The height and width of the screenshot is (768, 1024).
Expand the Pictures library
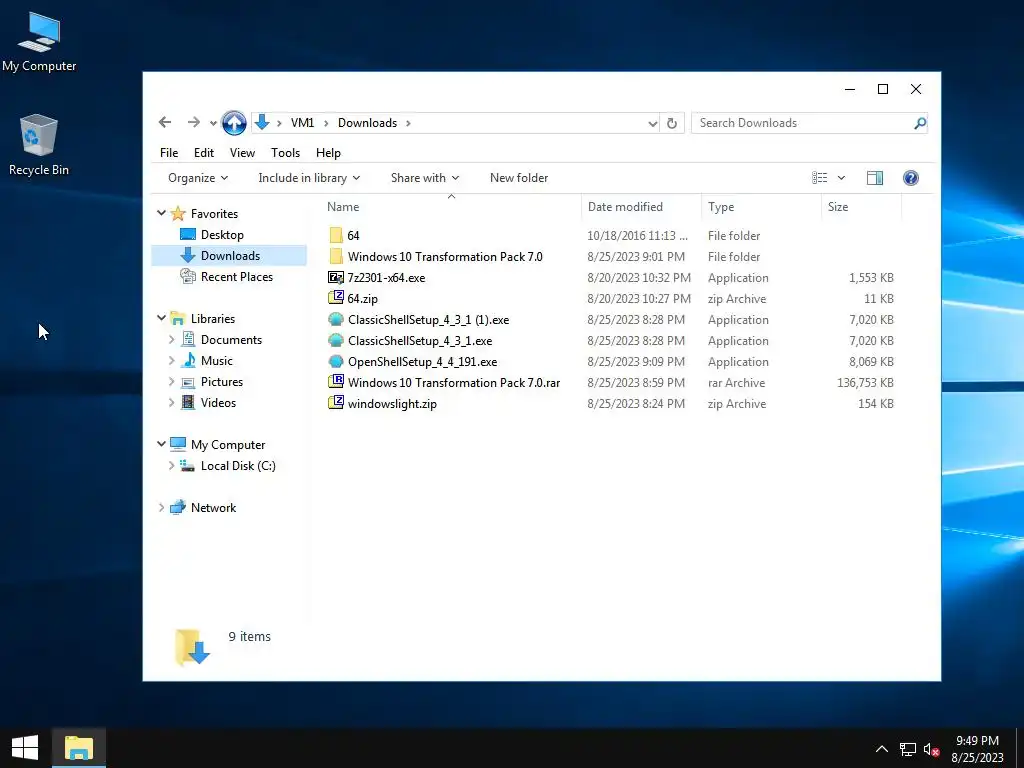[171, 381]
